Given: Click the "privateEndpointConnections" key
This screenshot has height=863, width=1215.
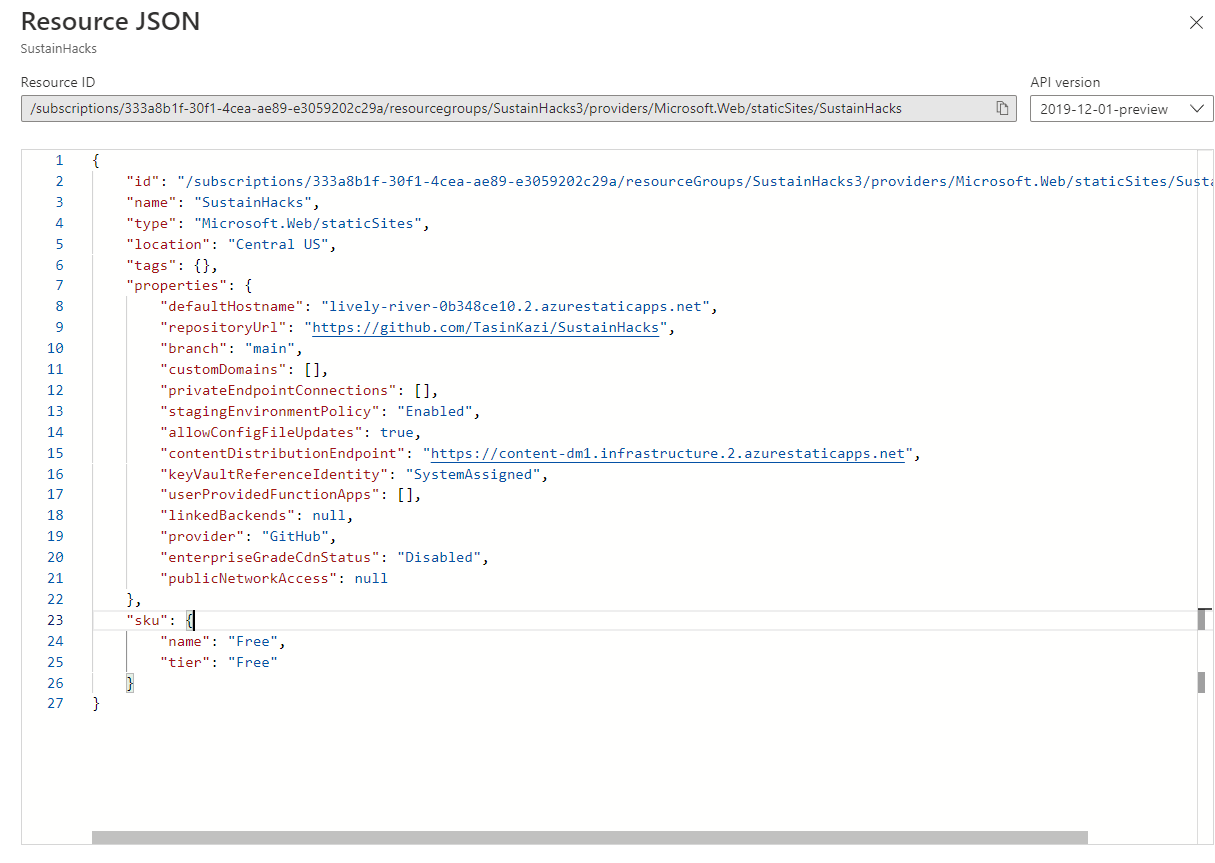Looking at the screenshot, I should point(278,390).
